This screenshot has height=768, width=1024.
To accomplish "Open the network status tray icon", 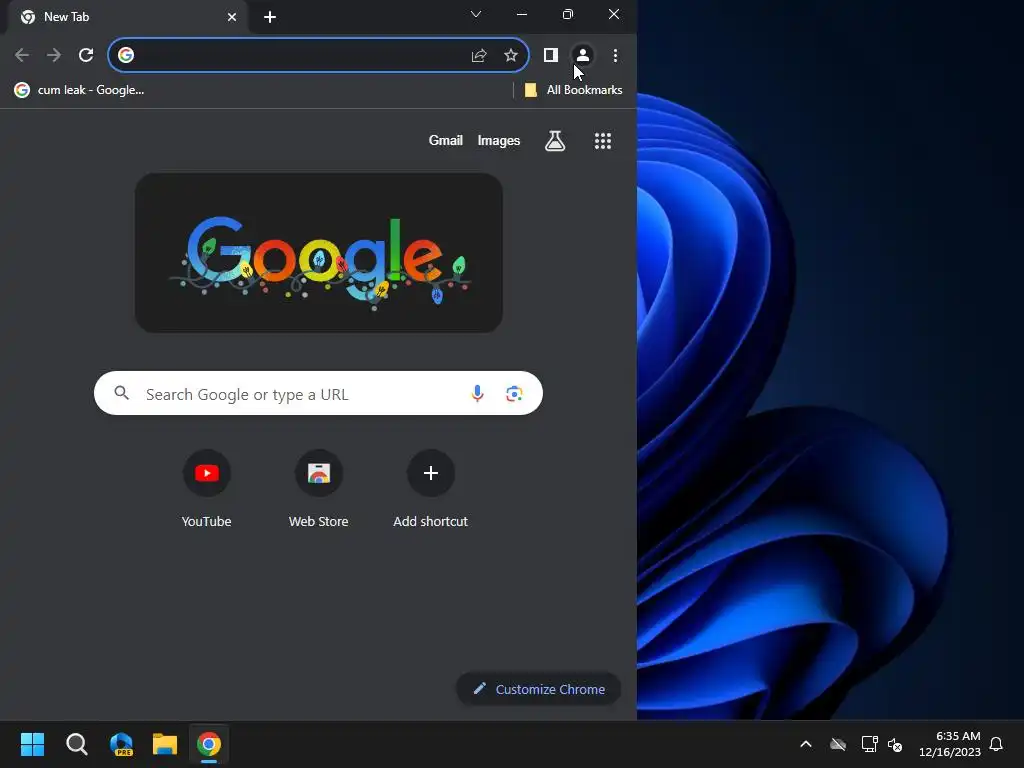I will 869,744.
